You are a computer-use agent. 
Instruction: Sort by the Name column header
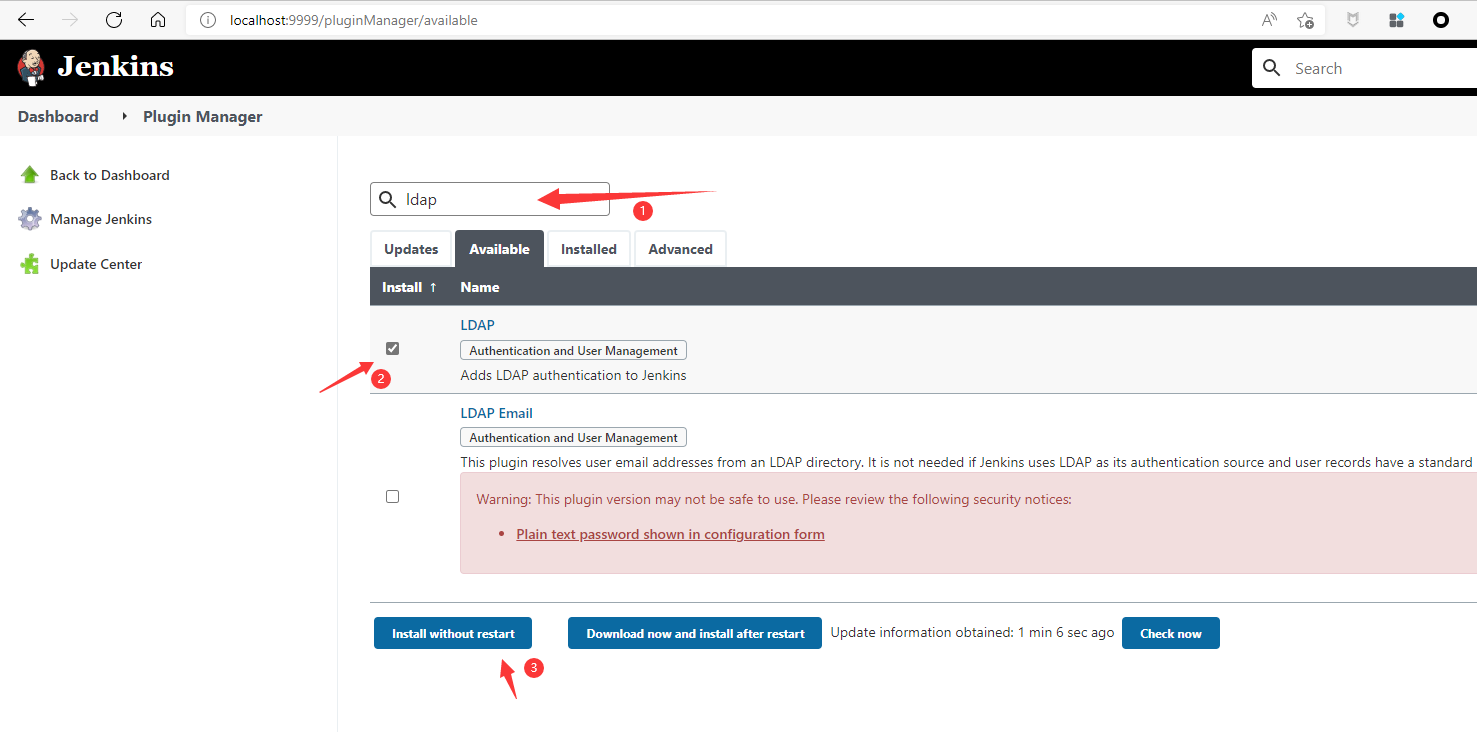[x=480, y=287]
